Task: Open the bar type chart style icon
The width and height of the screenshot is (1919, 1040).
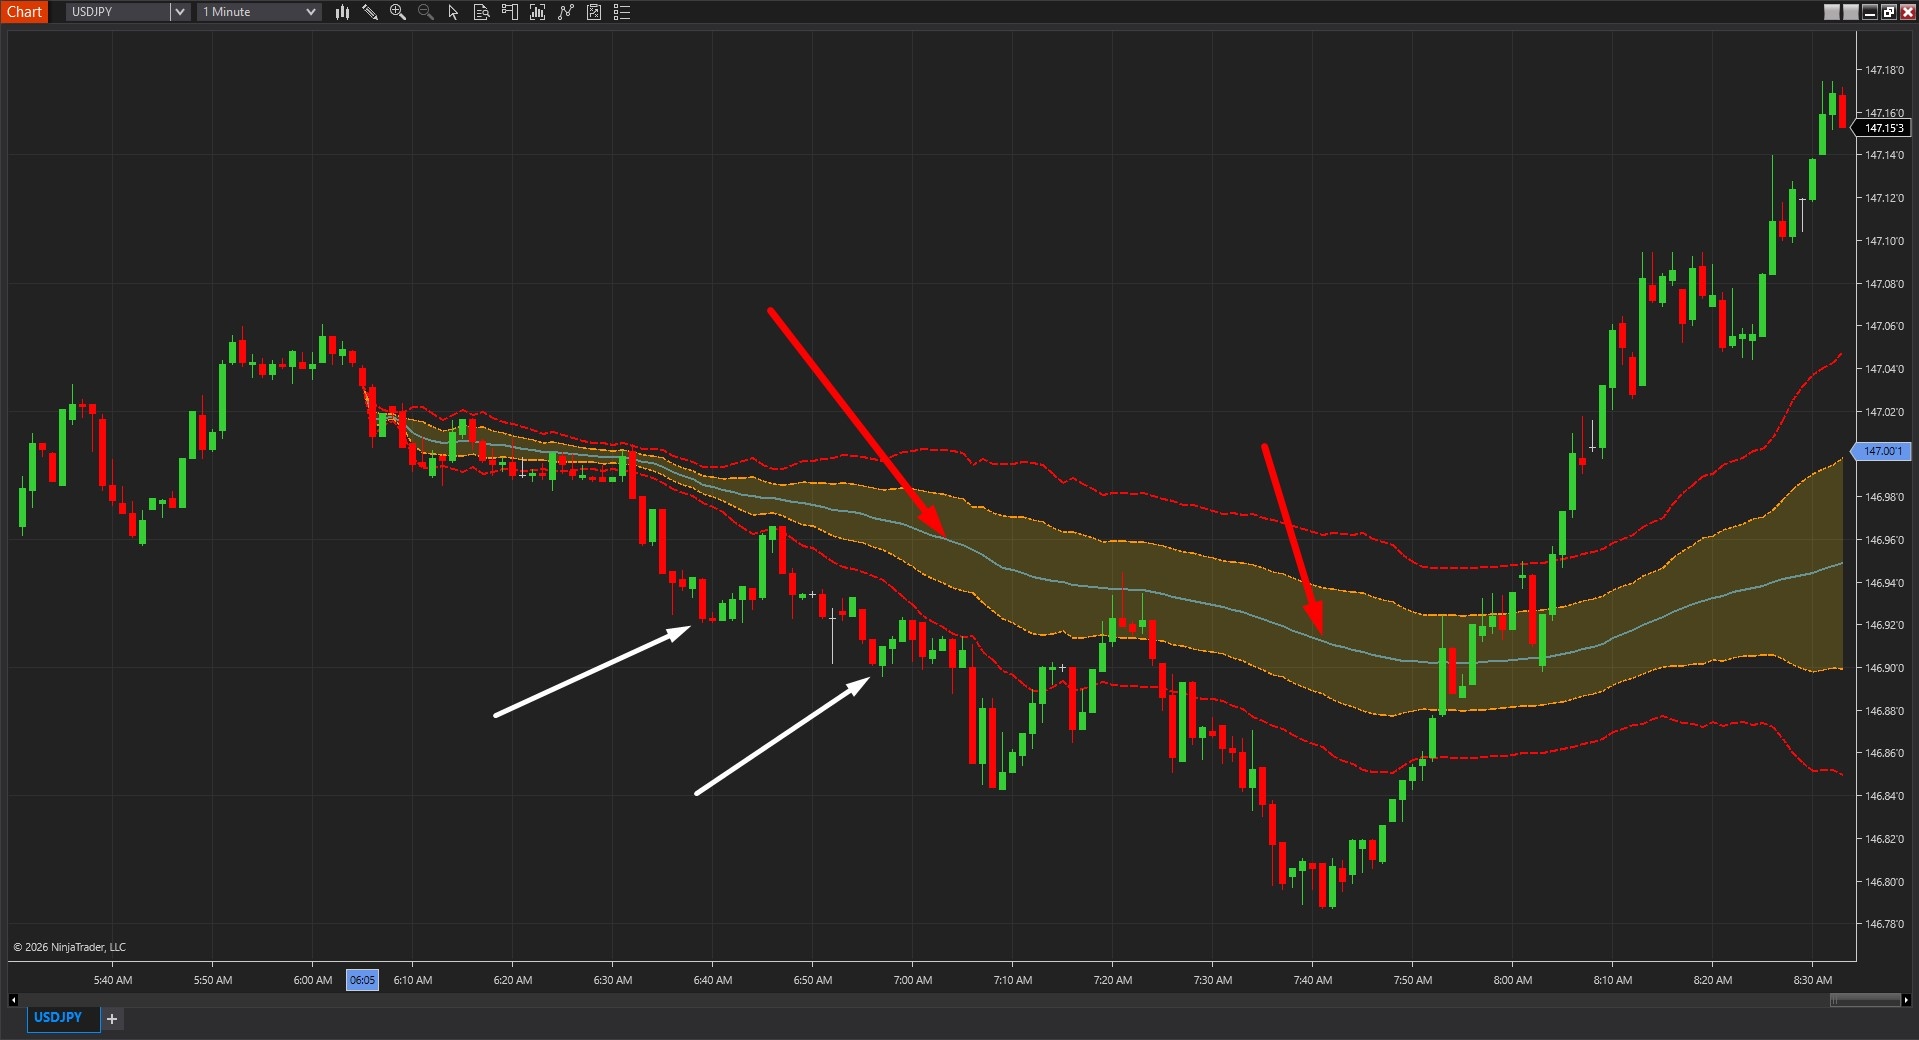Action: click(342, 12)
